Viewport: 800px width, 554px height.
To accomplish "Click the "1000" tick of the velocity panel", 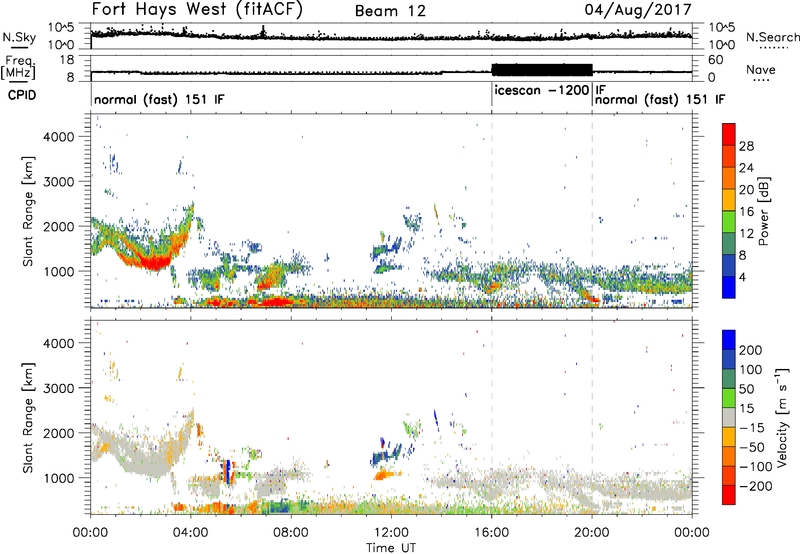I will (x=58, y=478).
